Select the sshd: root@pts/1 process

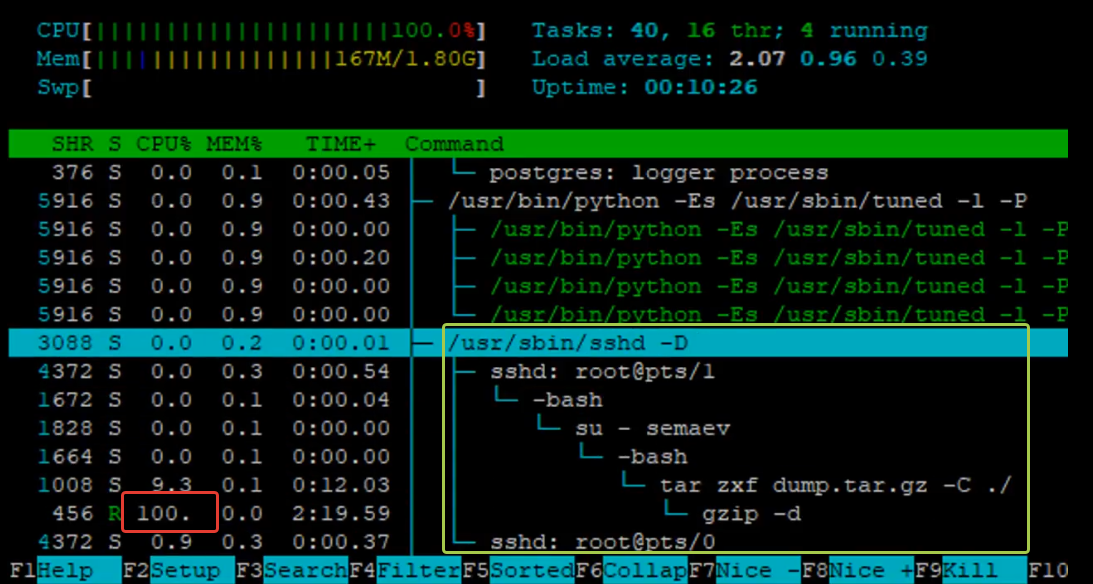click(537, 371)
